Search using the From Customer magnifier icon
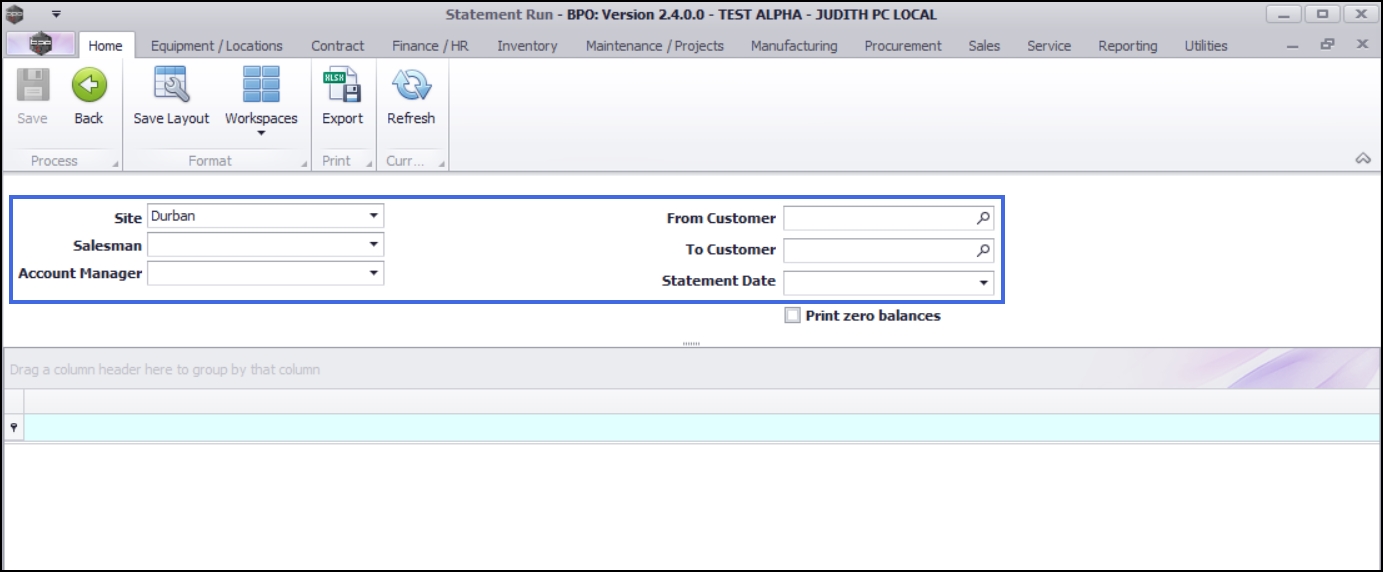Viewport: 1383px width, 572px height. pos(983,218)
